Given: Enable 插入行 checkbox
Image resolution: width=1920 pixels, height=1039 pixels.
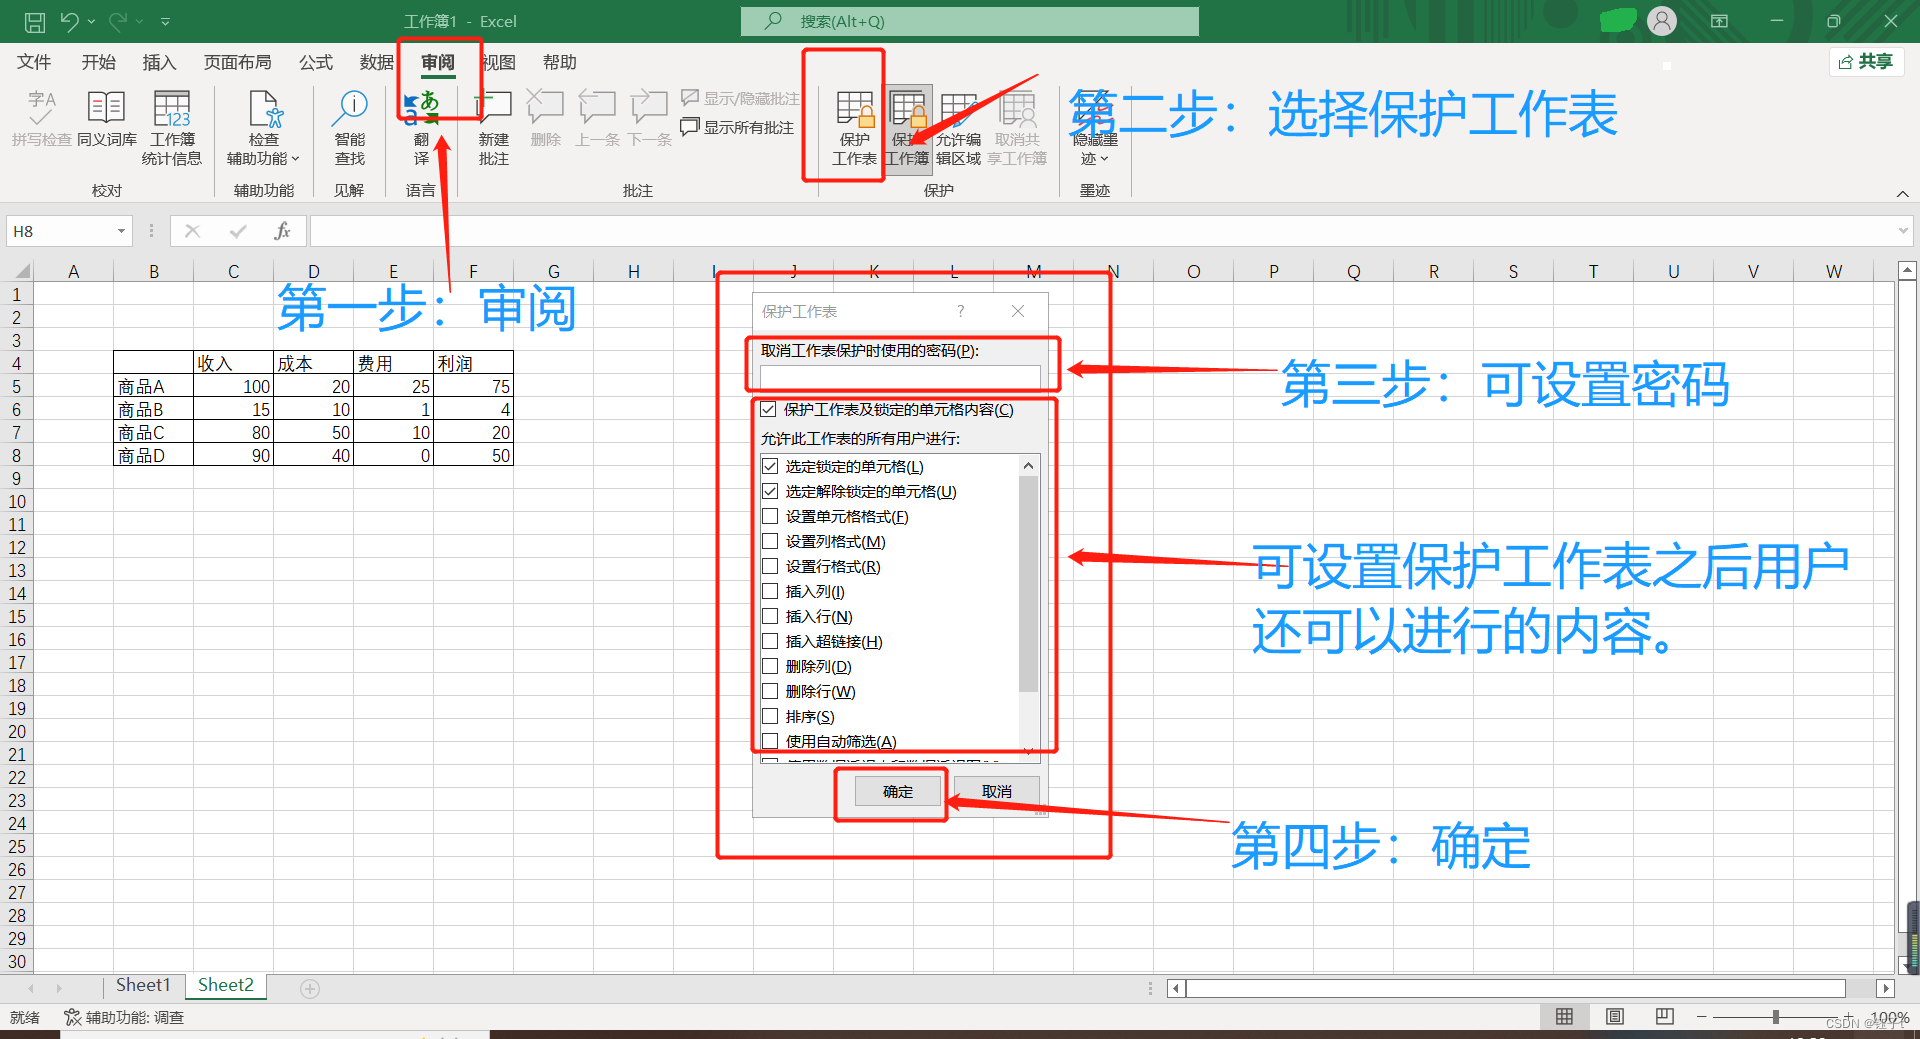Looking at the screenshot, I should 770,616.
